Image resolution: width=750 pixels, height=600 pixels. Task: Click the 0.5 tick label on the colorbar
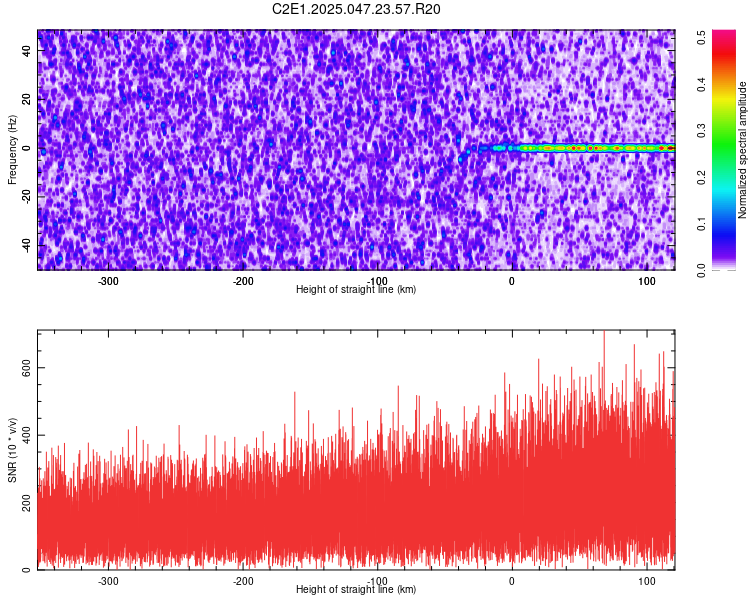[x=701, y=37]
